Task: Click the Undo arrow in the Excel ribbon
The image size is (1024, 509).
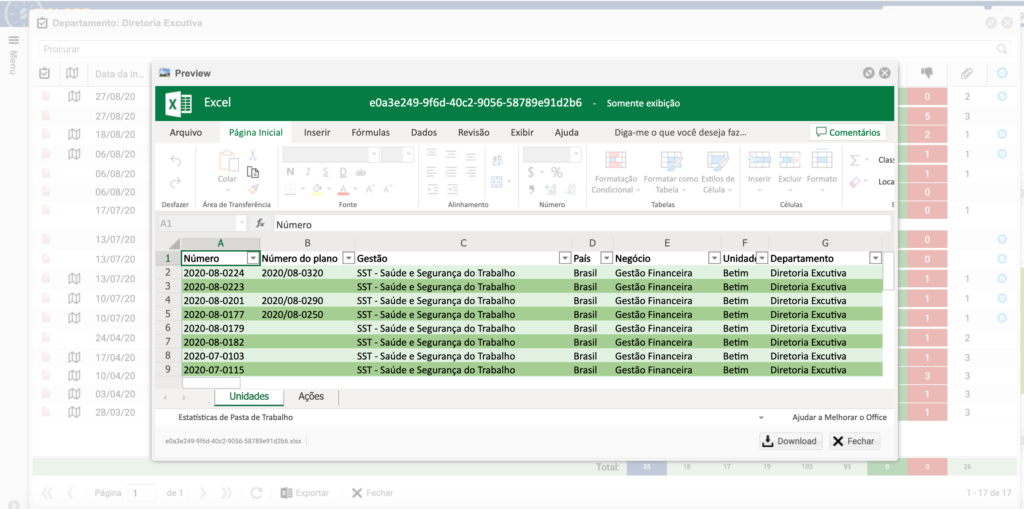Action: point(175,161)
